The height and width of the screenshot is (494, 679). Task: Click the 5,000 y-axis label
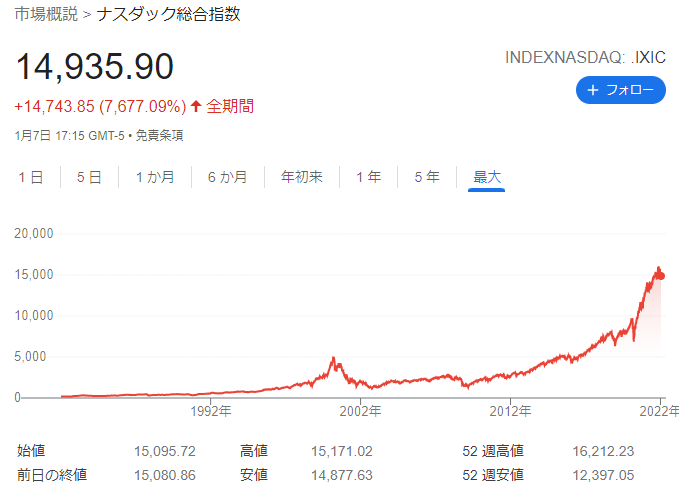tap(30, 357)
